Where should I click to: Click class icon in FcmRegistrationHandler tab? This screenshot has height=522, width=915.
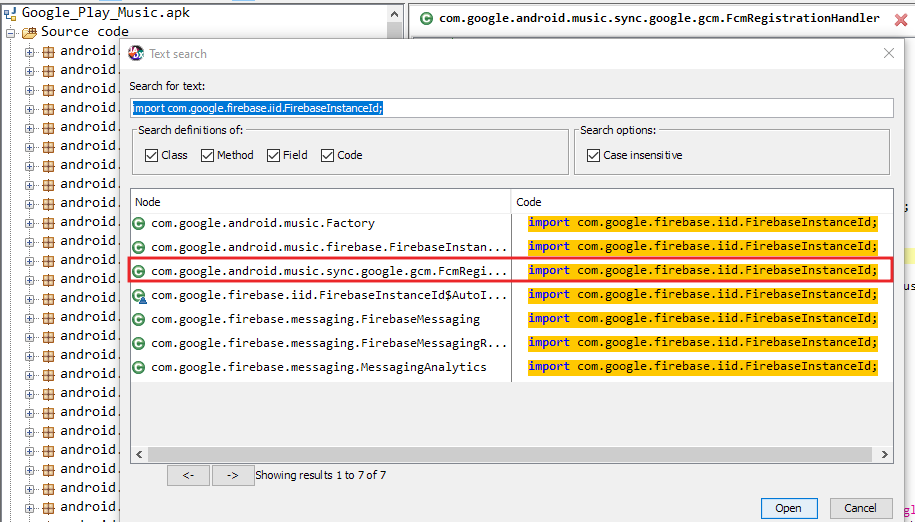pyautogui.click(x=427, y=18)
